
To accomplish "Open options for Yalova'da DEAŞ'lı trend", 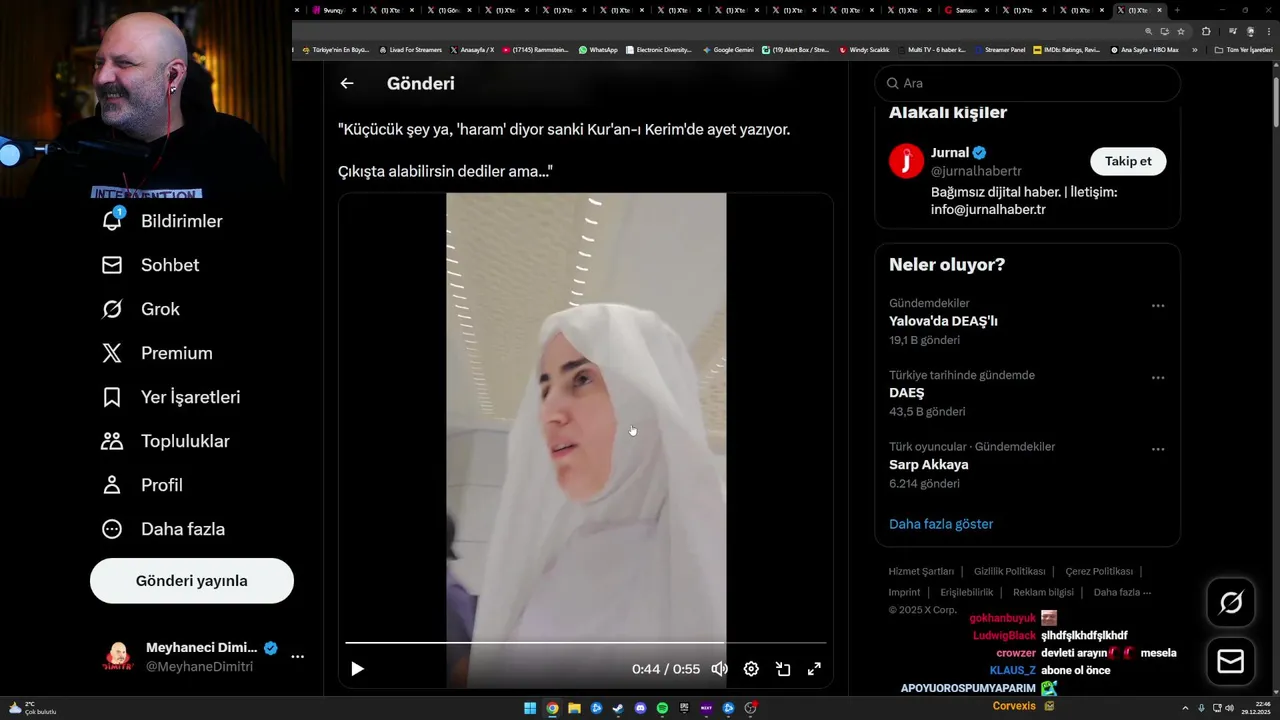I will pyautogui.click(x=1158, y=306).
